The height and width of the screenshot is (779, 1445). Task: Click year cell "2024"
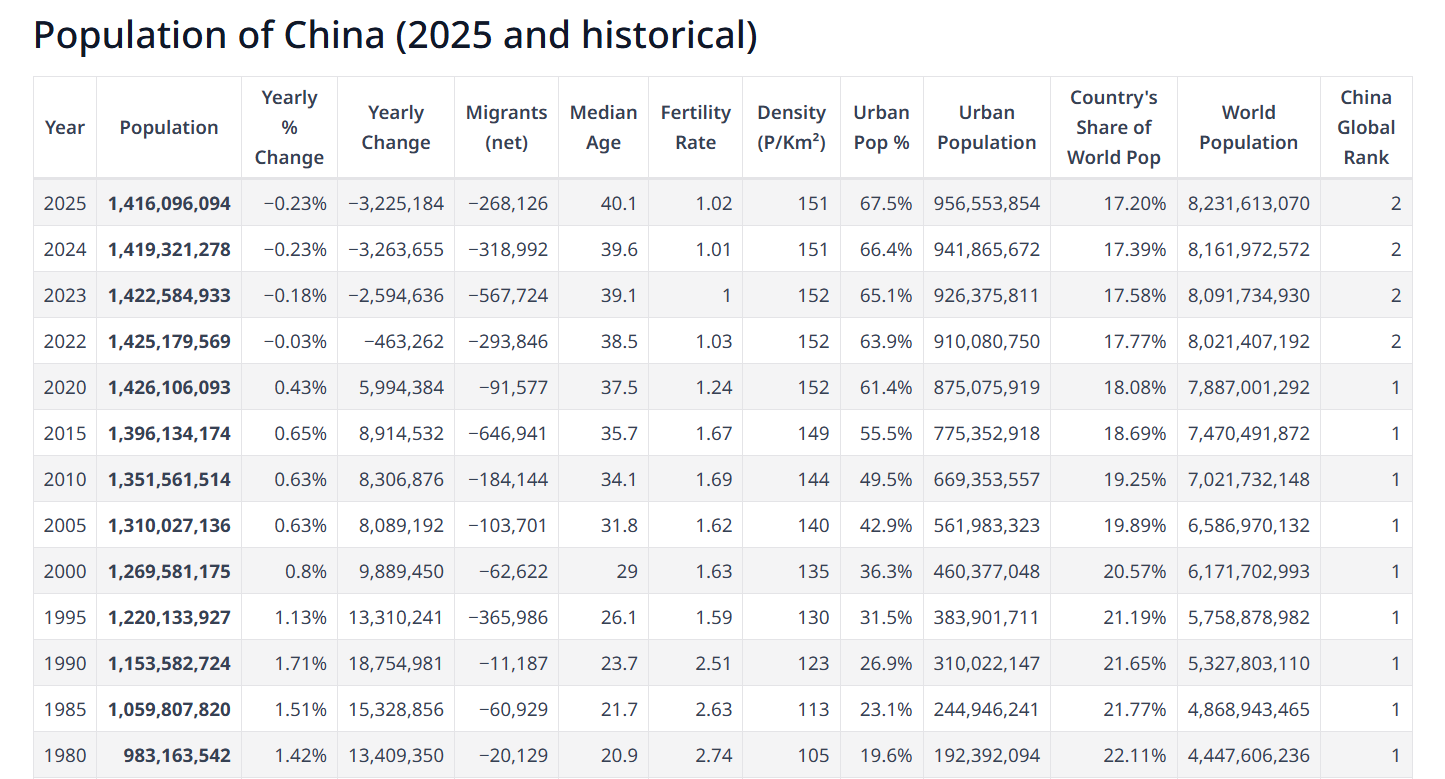pyautogui.click(x=65, y=250)
